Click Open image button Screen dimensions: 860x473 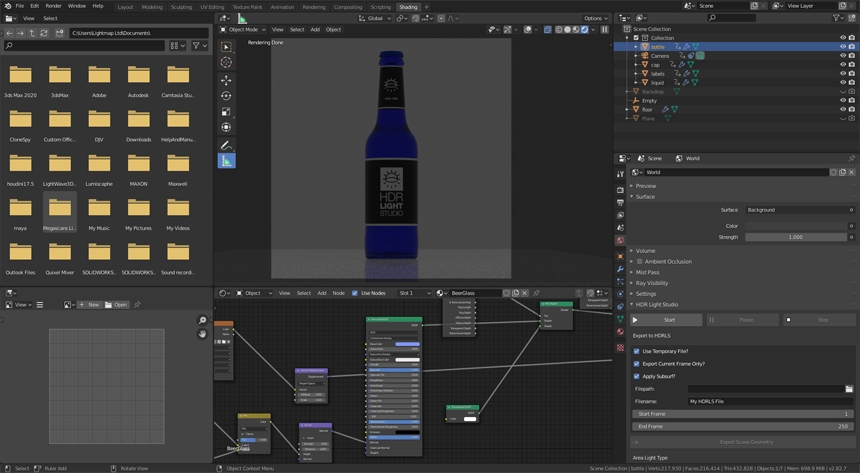116,305
